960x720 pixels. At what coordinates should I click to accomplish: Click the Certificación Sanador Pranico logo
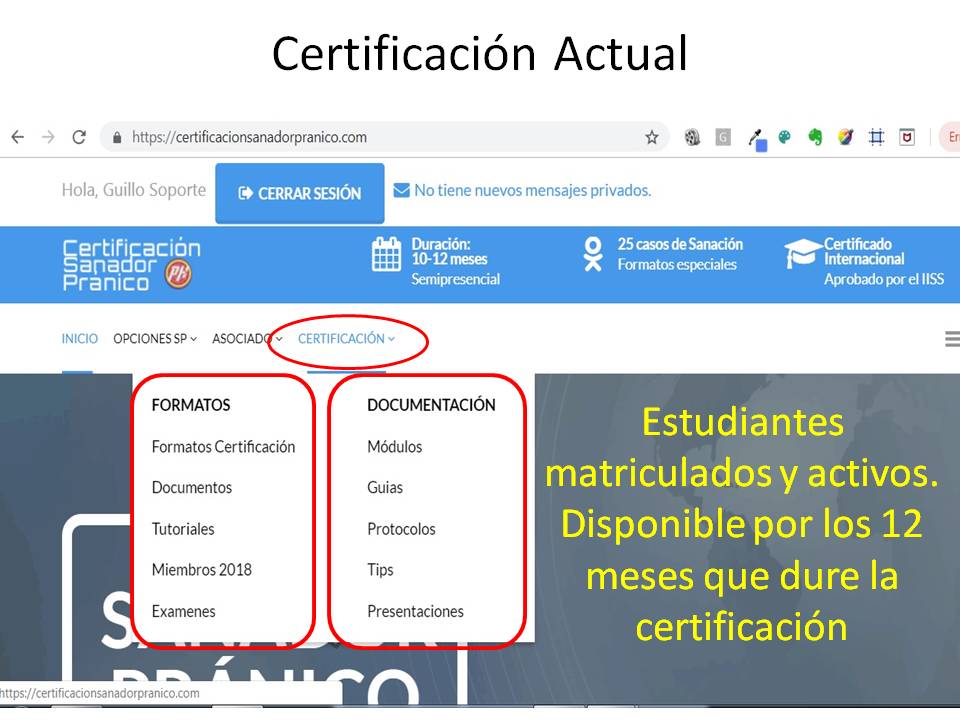click(131, 265)
